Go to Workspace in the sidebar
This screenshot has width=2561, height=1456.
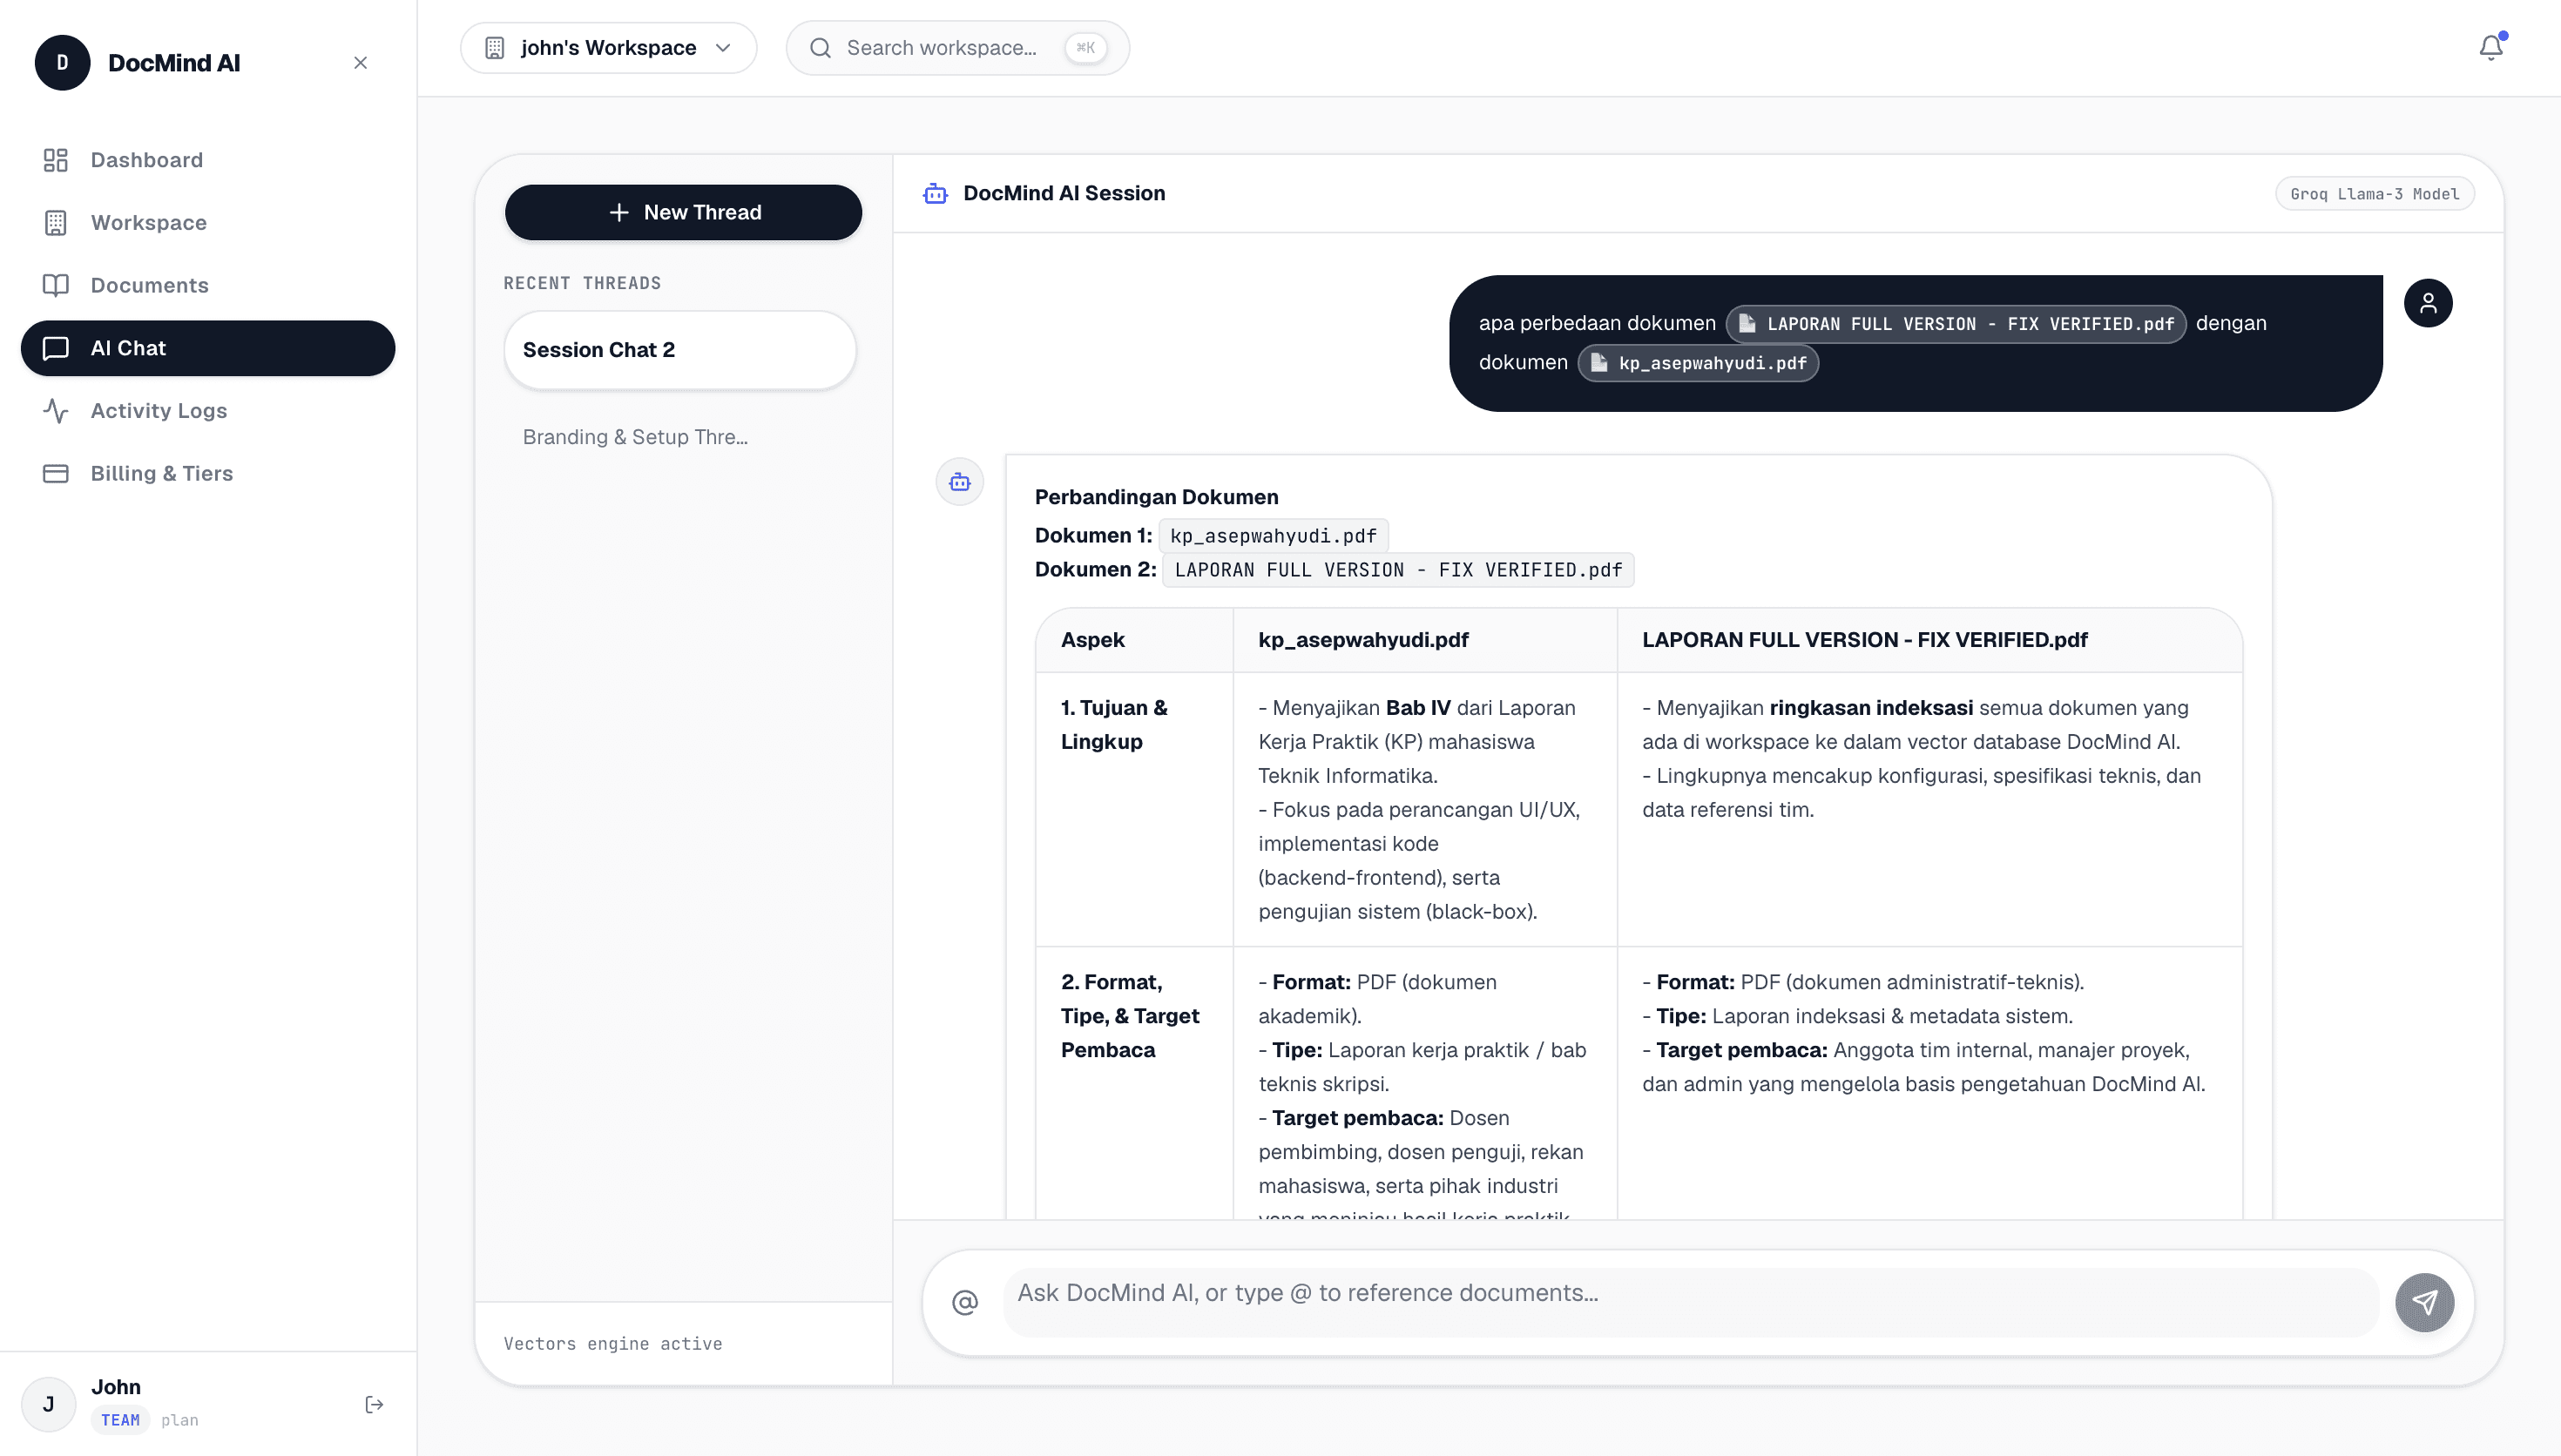point(208,222)
